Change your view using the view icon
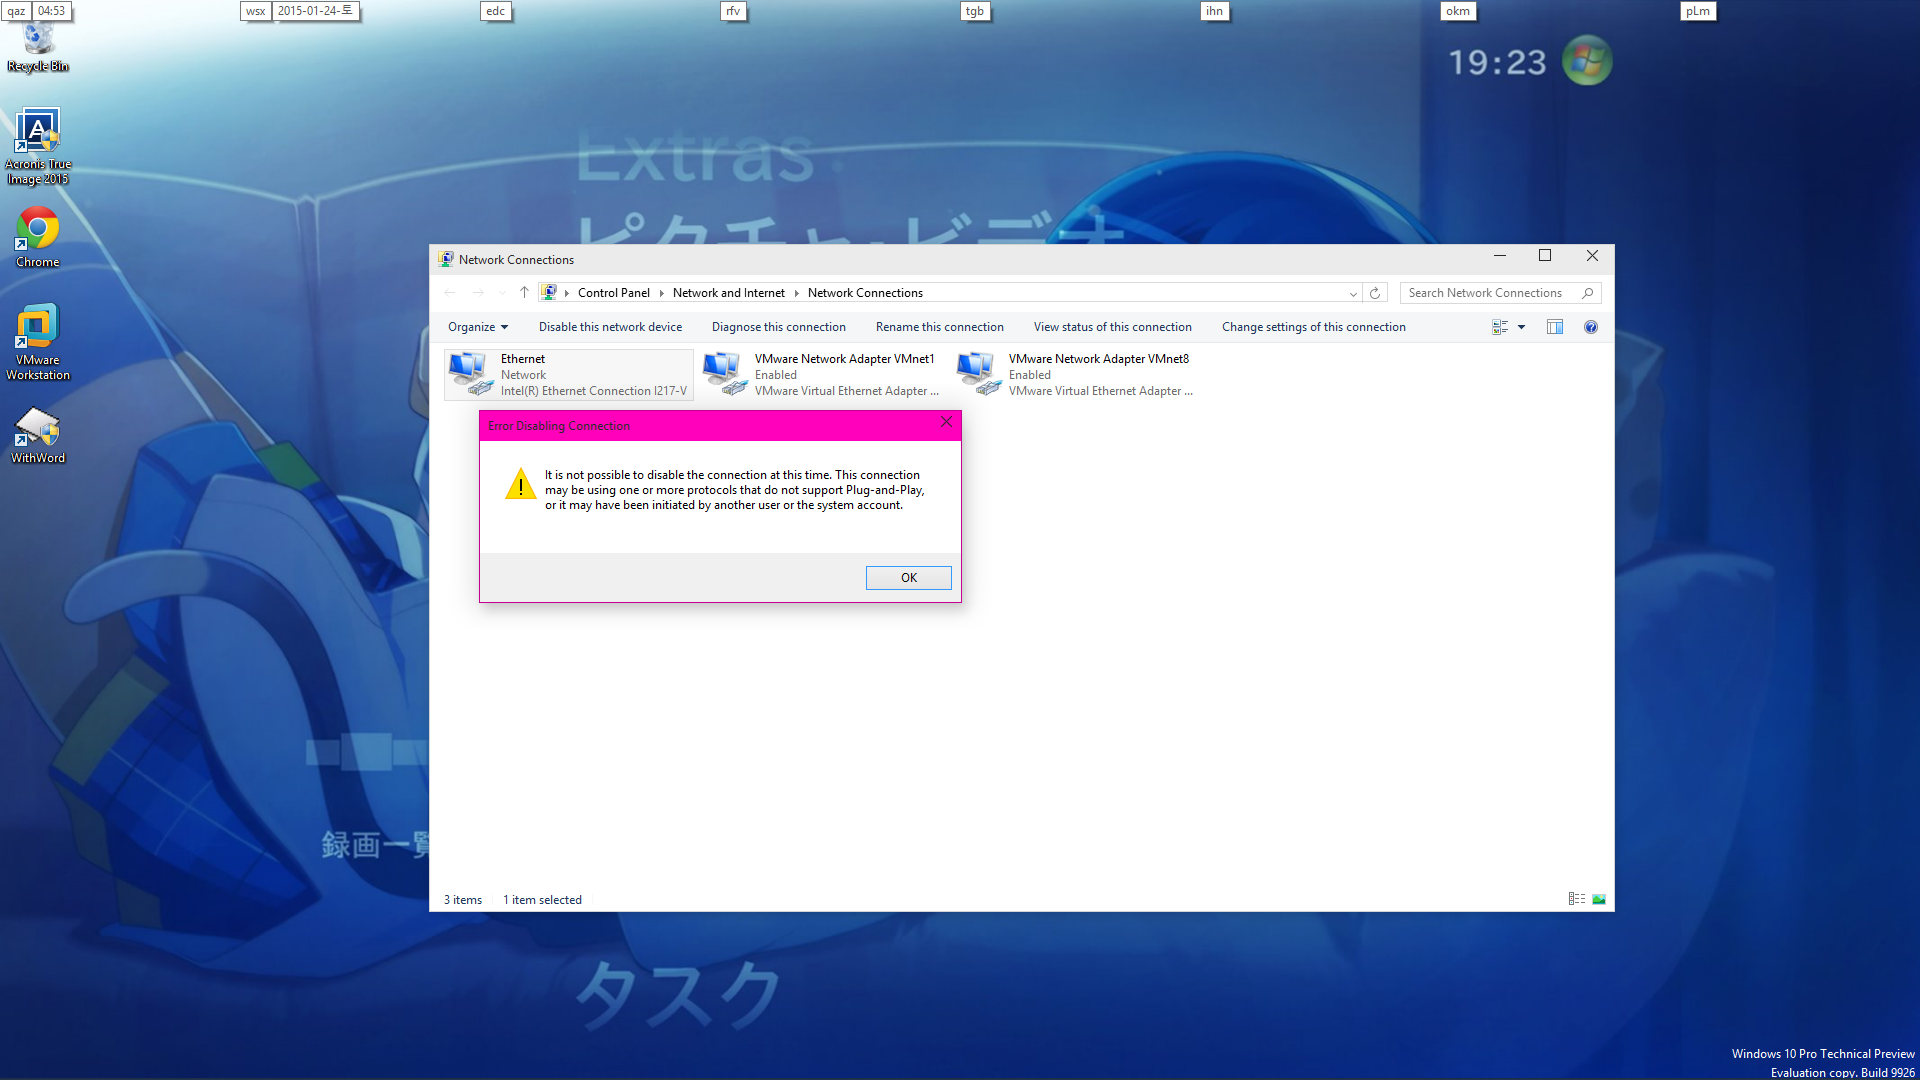The image size is (1920, 1080). (x=1500, y=327)
